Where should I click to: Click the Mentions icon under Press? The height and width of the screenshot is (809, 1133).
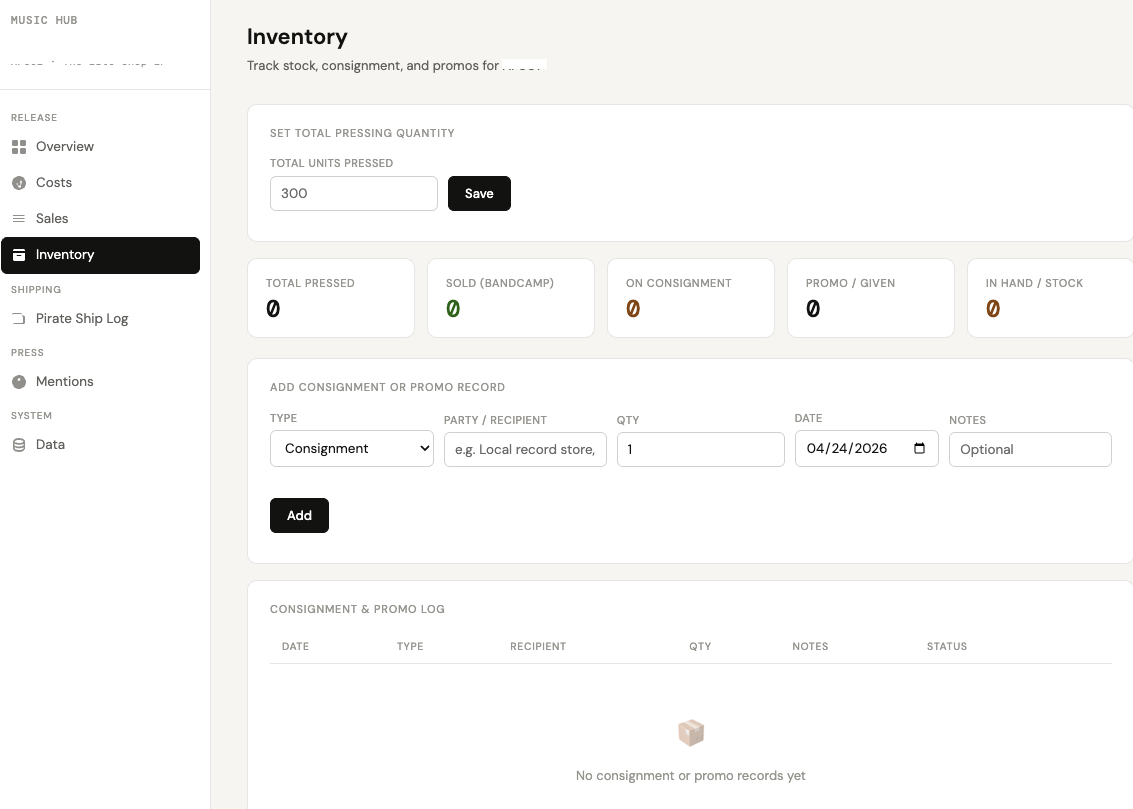(19, 381)
